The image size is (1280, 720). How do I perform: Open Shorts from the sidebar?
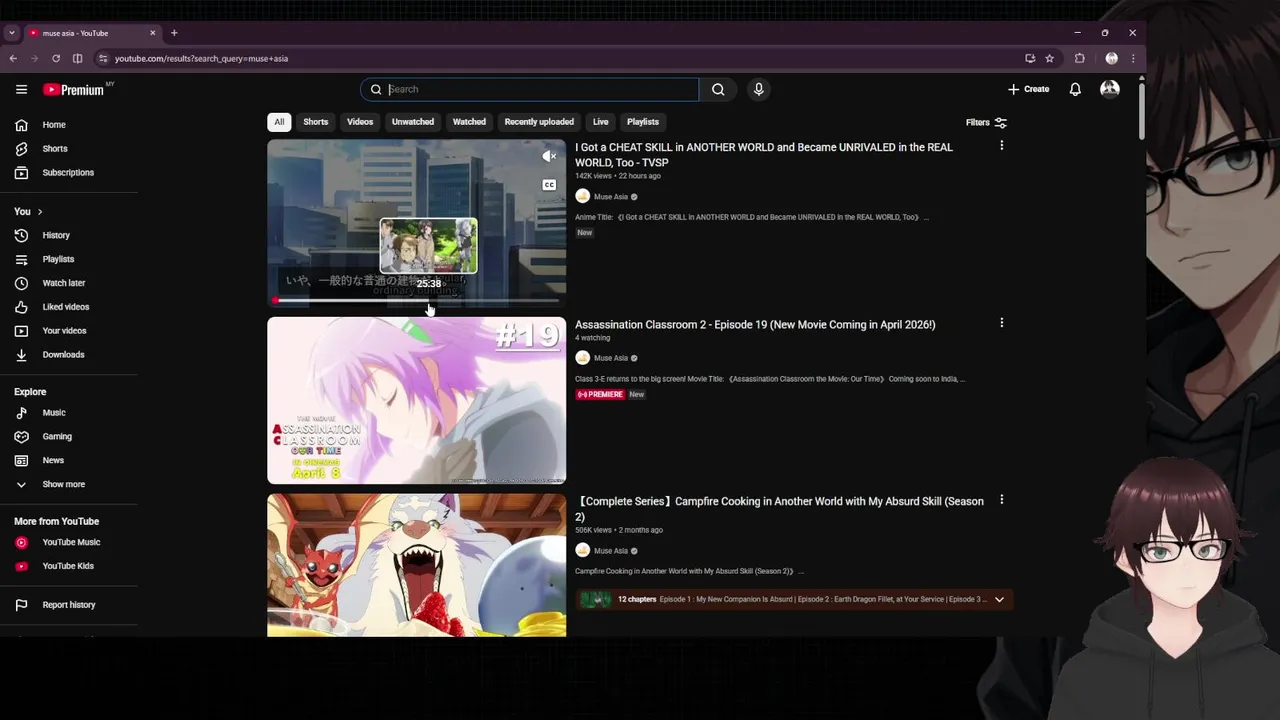(55, 149)
